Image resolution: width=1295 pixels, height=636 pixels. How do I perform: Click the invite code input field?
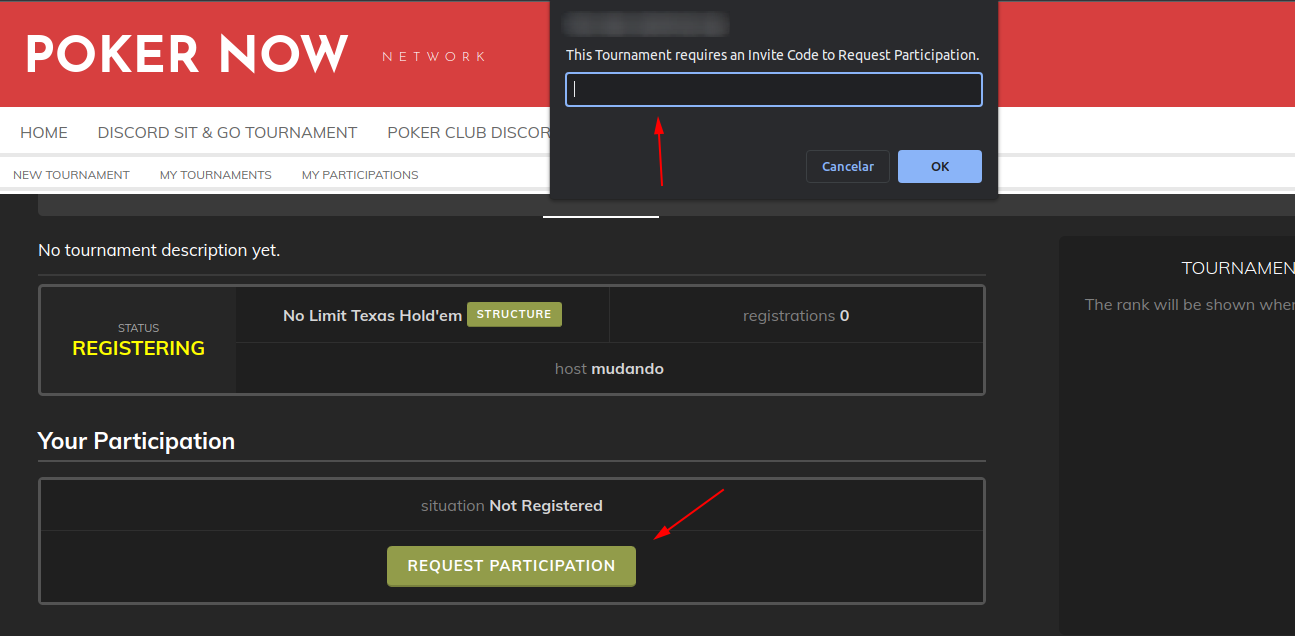[x=774, y=89]
